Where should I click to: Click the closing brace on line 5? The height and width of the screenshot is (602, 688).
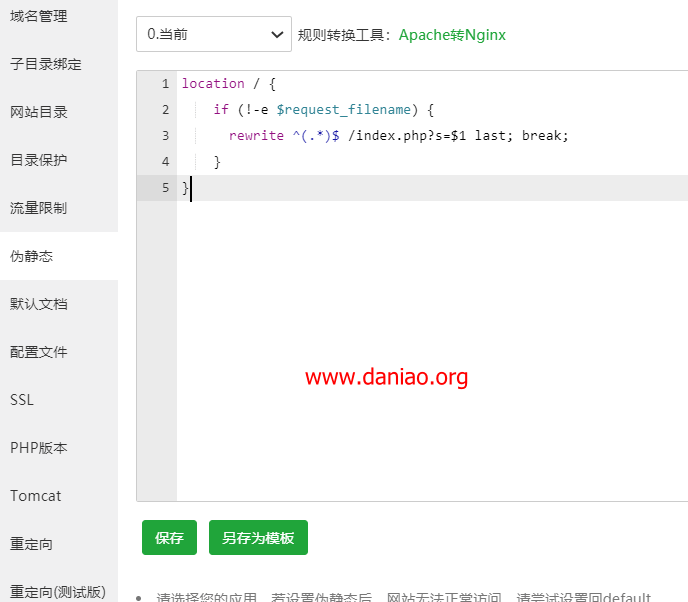tap(185, 188)
